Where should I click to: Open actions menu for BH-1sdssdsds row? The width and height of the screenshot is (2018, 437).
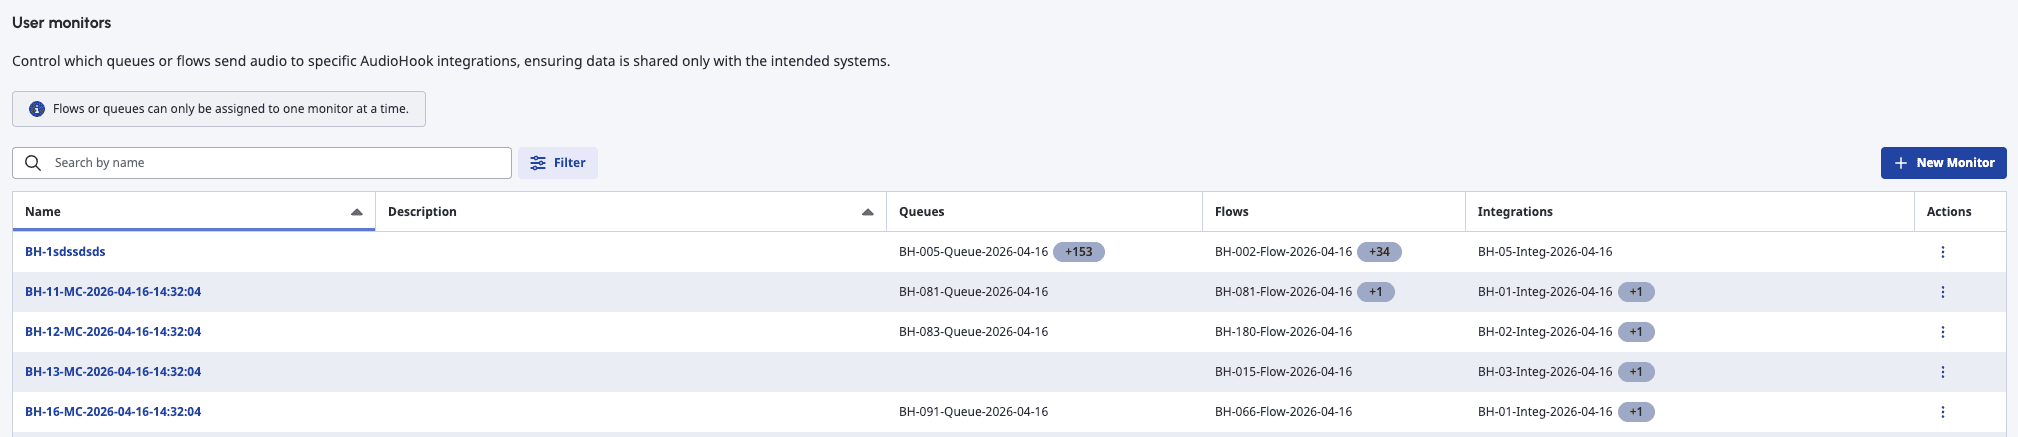click(1942, 252)
